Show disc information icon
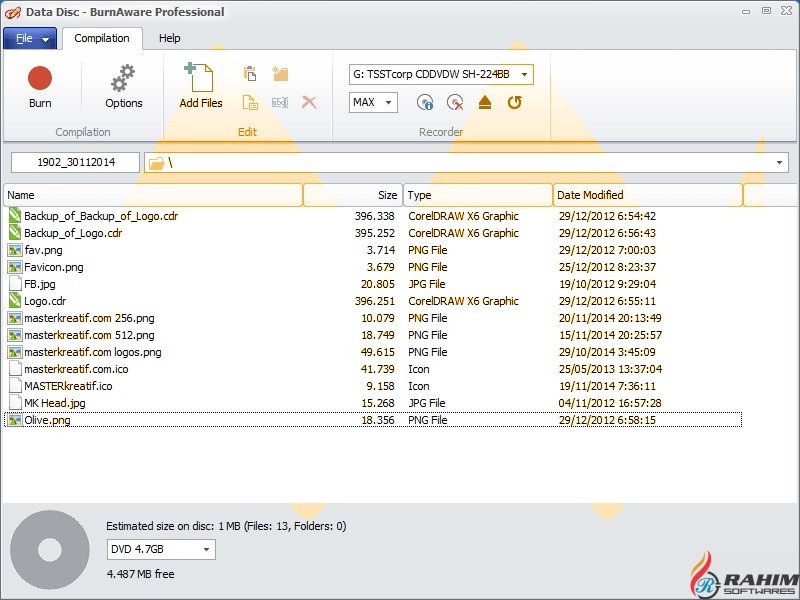This screenshot has height=600, width=800. point(425,103)
